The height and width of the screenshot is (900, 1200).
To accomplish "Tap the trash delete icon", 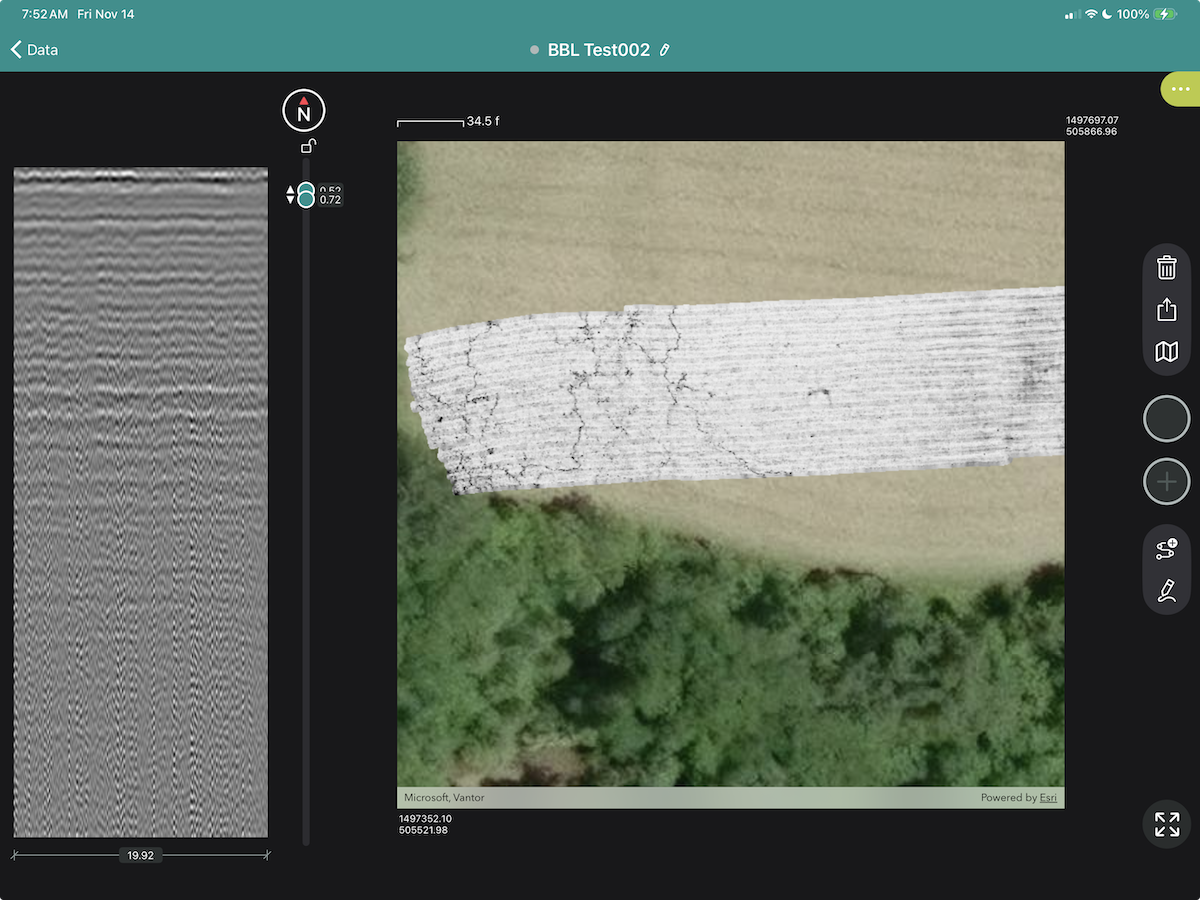I will point(1166,268).
